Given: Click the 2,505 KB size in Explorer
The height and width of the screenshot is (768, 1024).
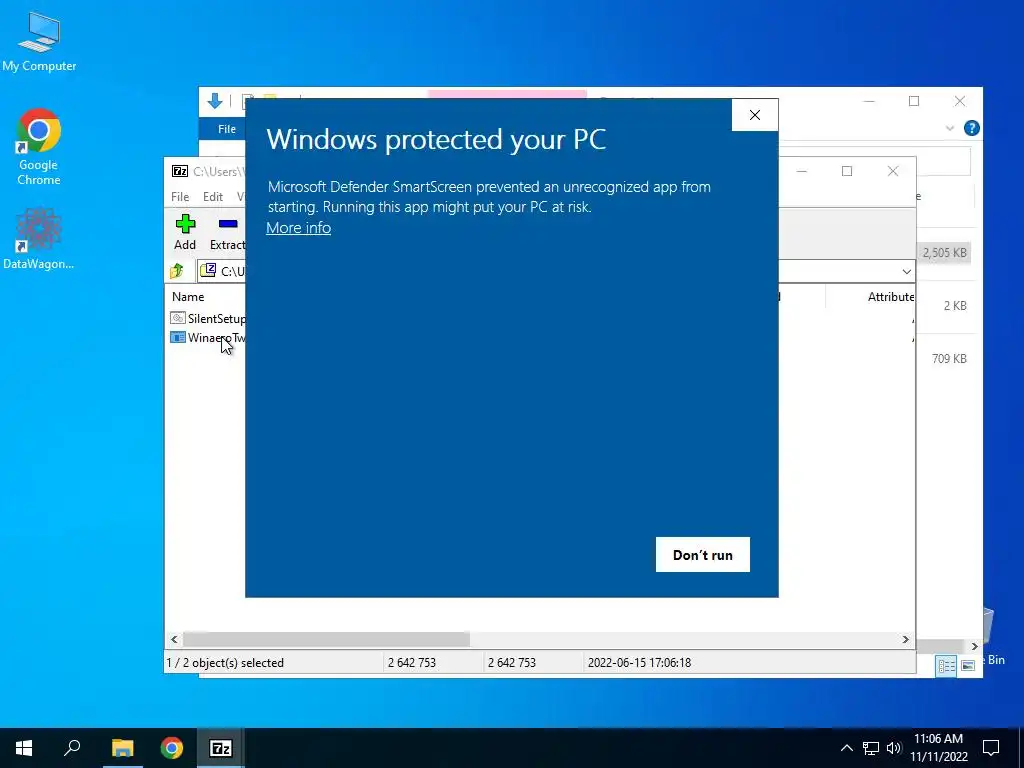Looking at the screenshot, I should pos(944,253).
